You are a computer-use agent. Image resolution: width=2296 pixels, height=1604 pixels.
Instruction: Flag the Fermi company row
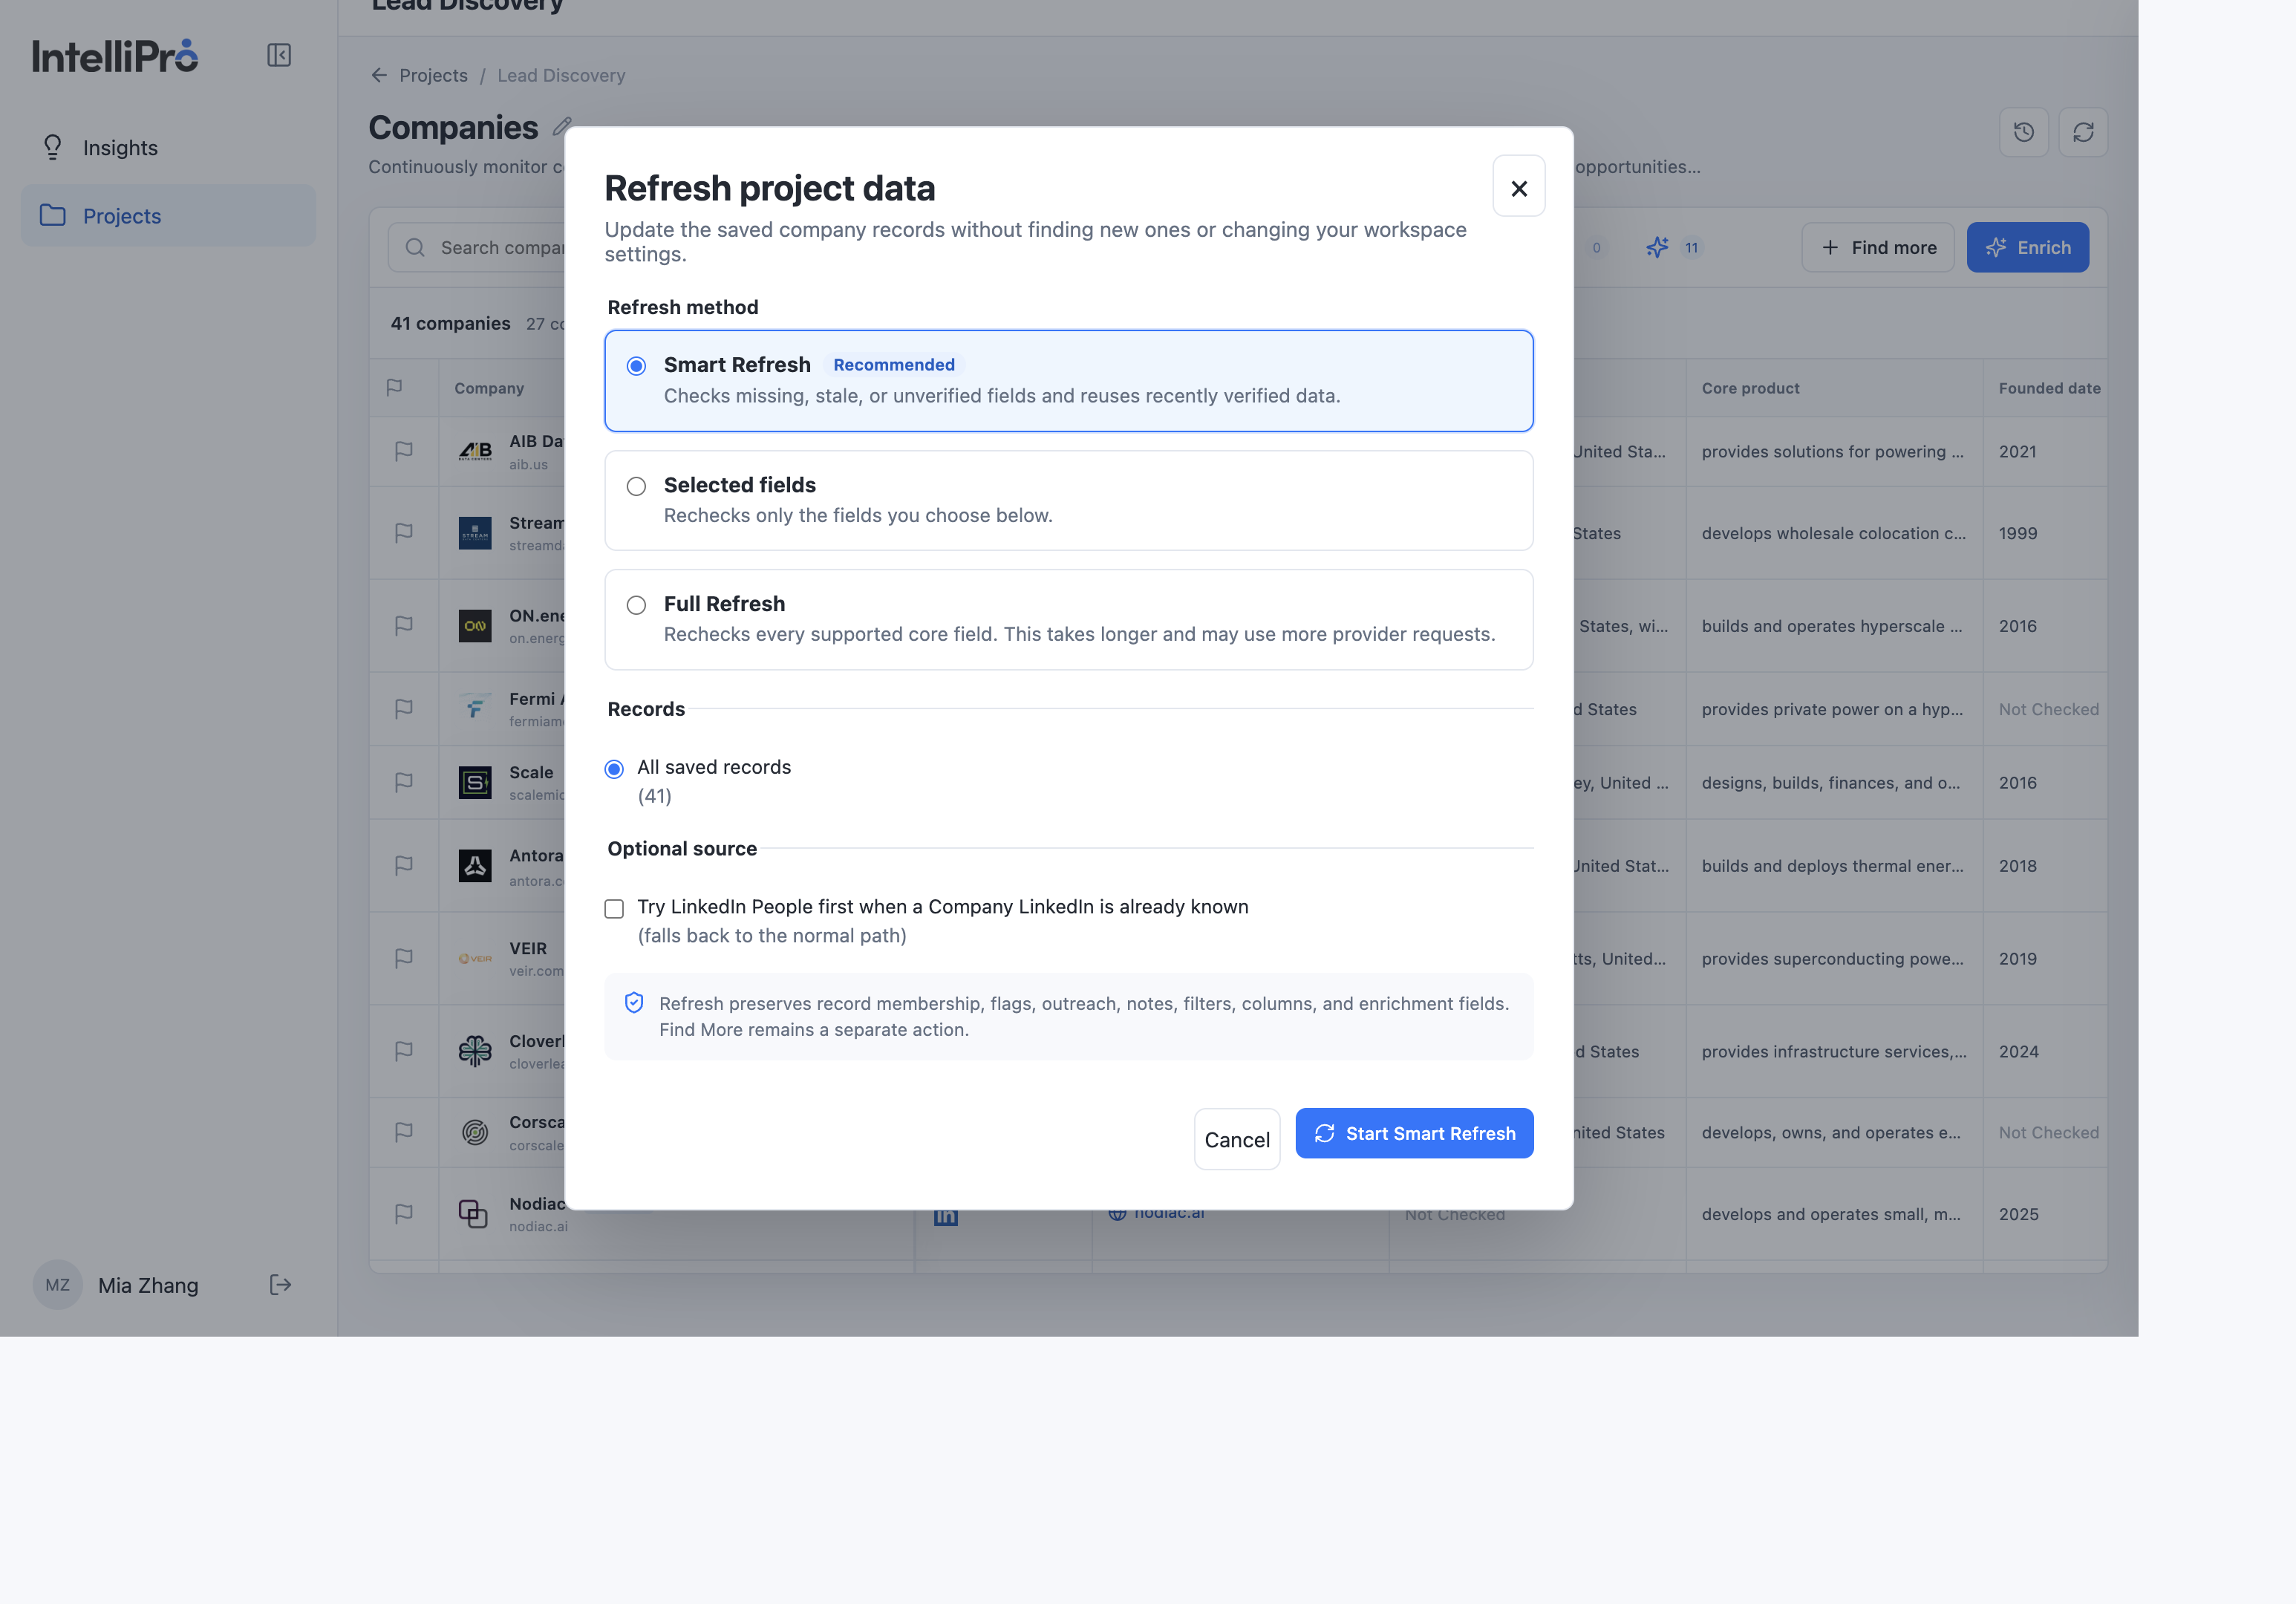(x=404, y=709)
